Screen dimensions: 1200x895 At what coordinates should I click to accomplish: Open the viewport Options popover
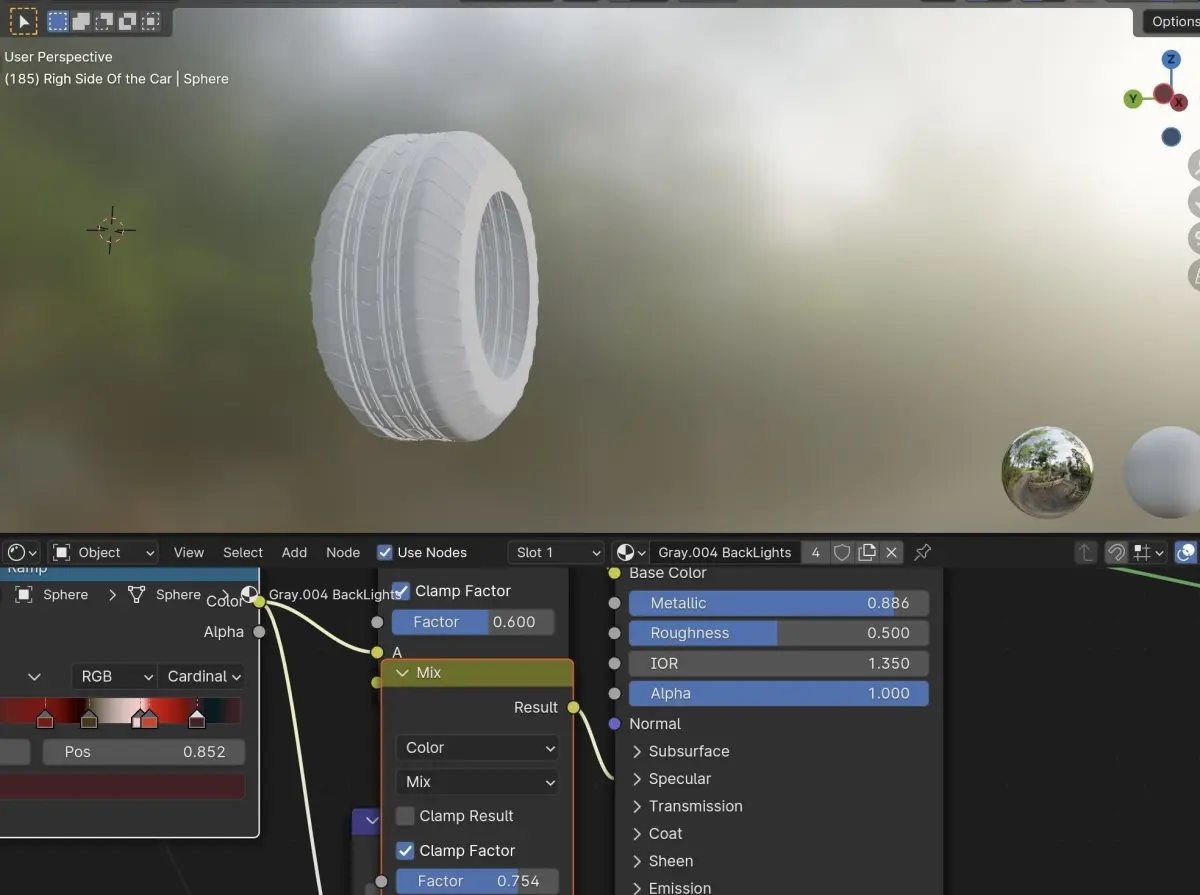coord(1172,21)
